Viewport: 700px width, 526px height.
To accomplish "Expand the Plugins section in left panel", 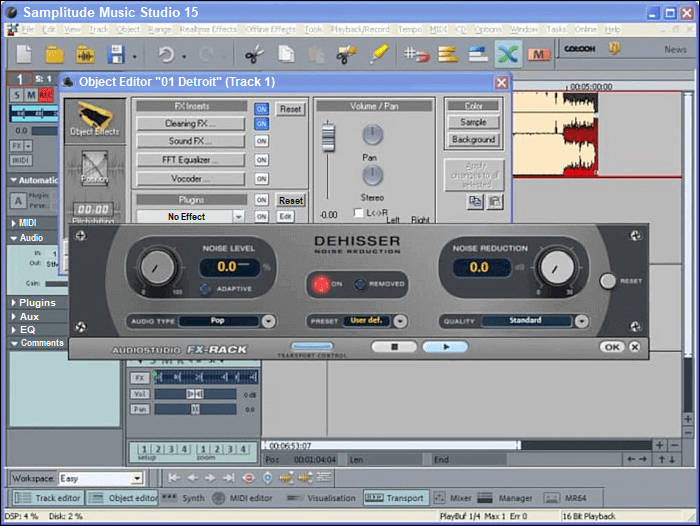I will [x=37, y=302].
